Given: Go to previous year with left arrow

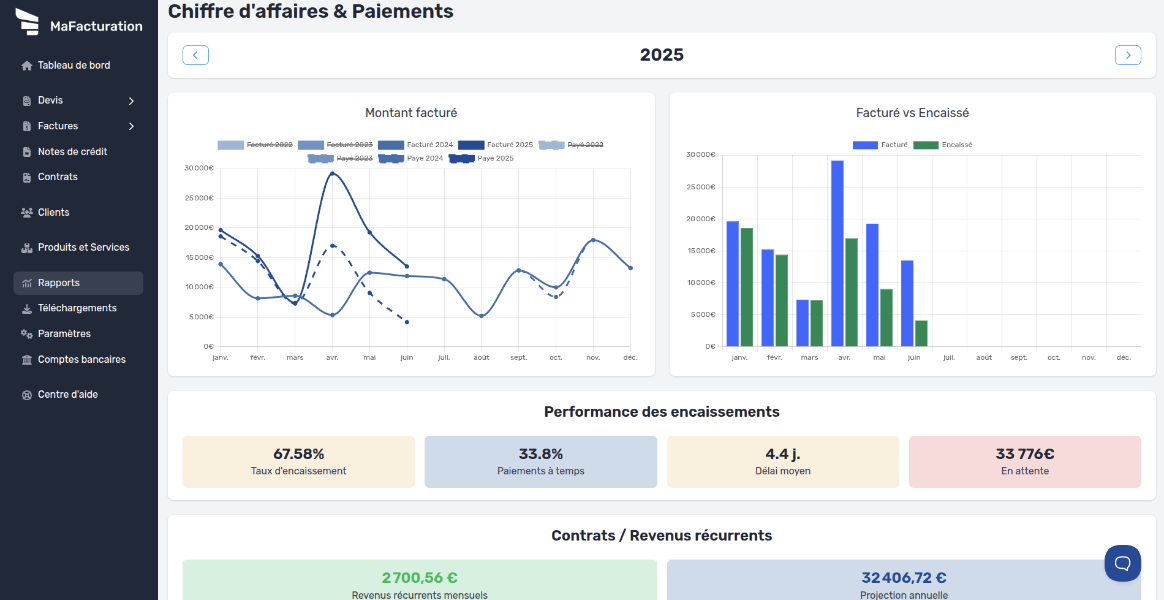Looking at the screenshot, I should click(x=195, y=55).
